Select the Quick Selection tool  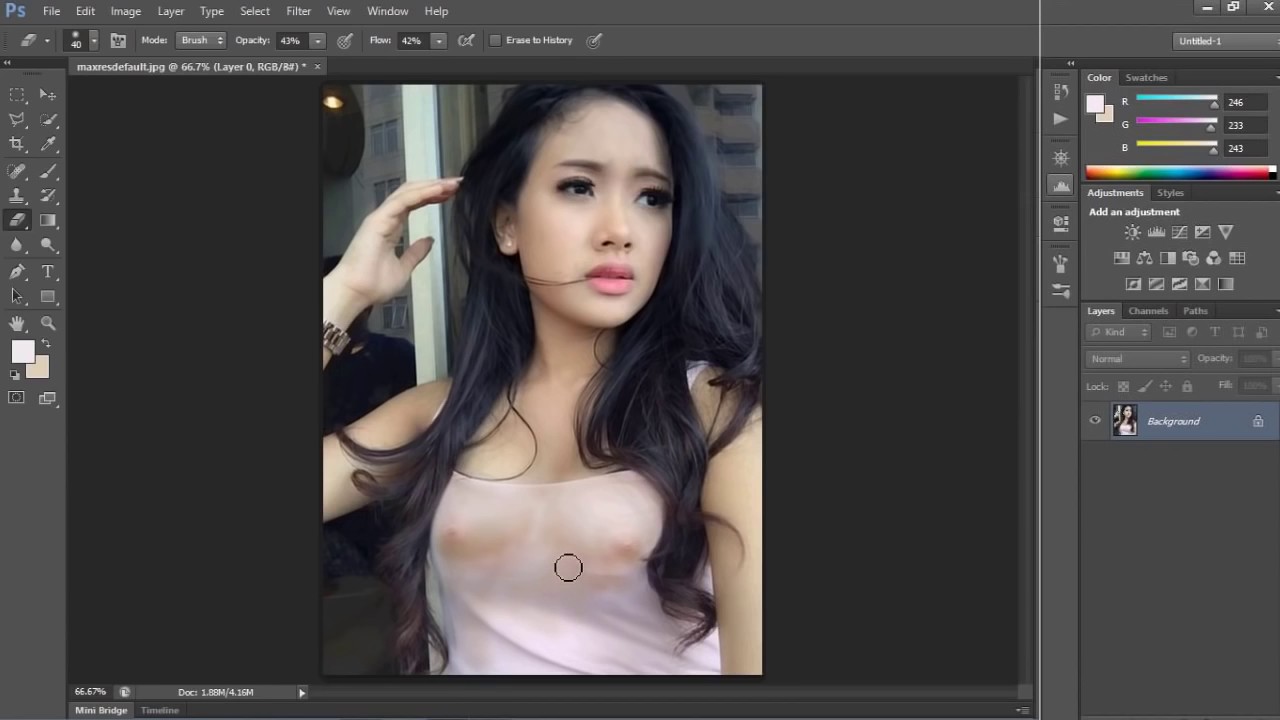tap(47, 119)
